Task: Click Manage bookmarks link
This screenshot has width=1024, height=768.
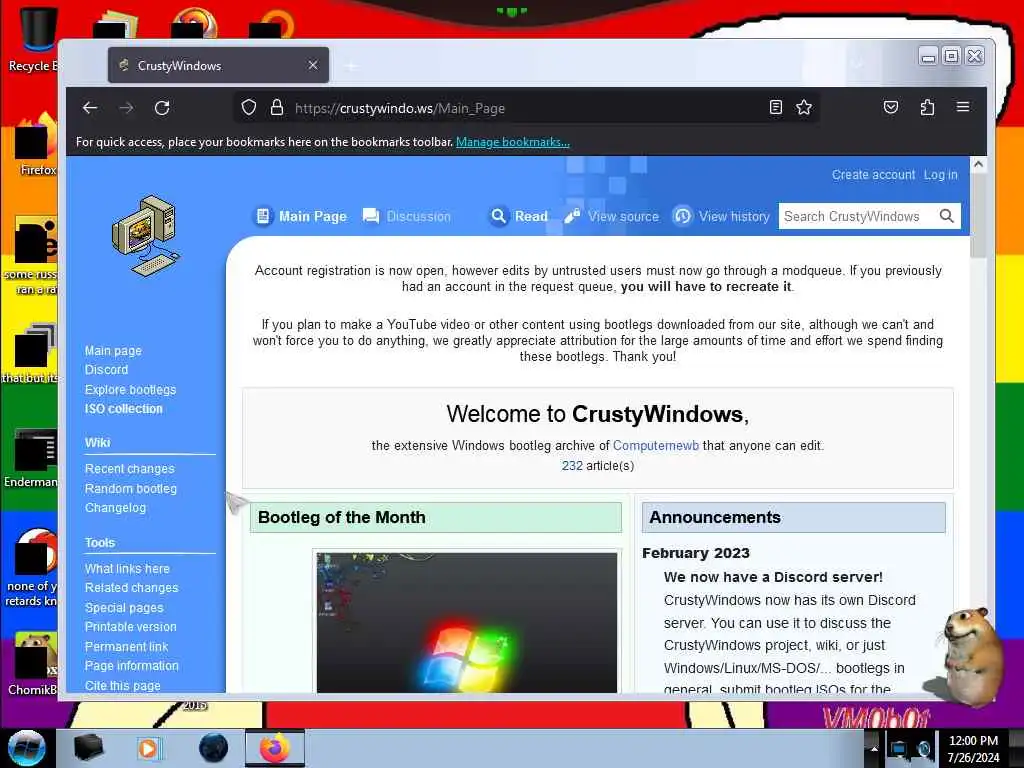Action: [513, 142]
